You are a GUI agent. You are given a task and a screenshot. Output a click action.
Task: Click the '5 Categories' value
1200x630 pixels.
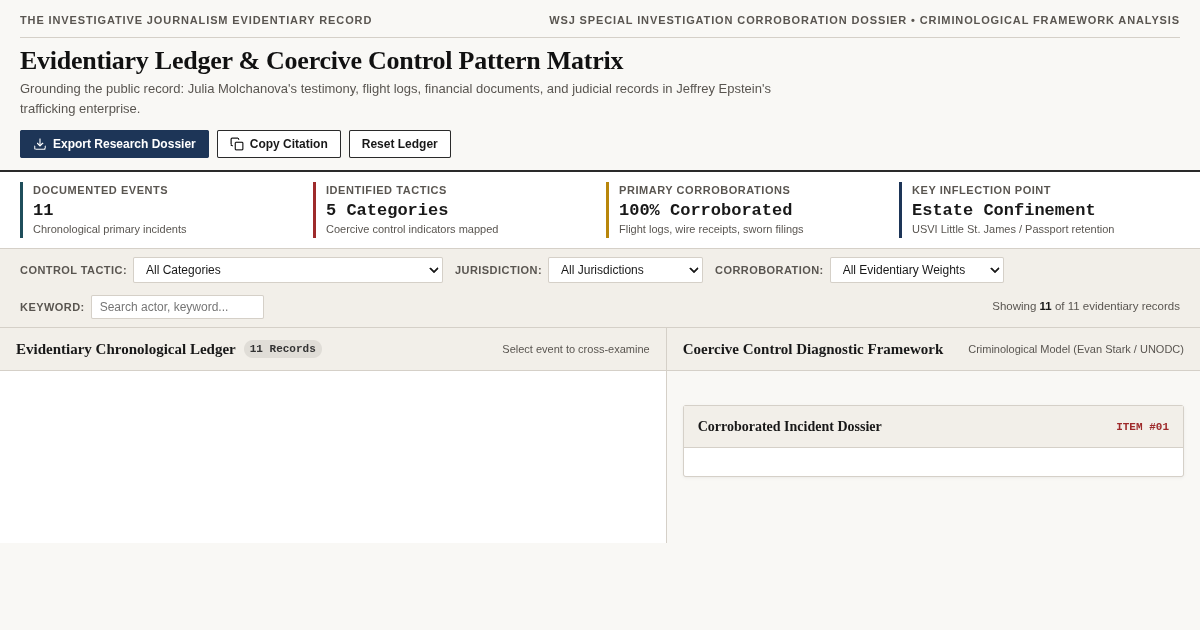[x=387, y=210]
